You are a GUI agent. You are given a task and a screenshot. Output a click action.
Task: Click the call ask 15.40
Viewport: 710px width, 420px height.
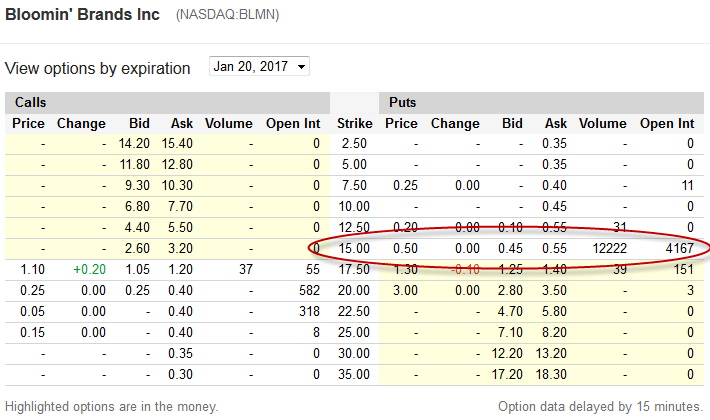[x=177, y=144]
